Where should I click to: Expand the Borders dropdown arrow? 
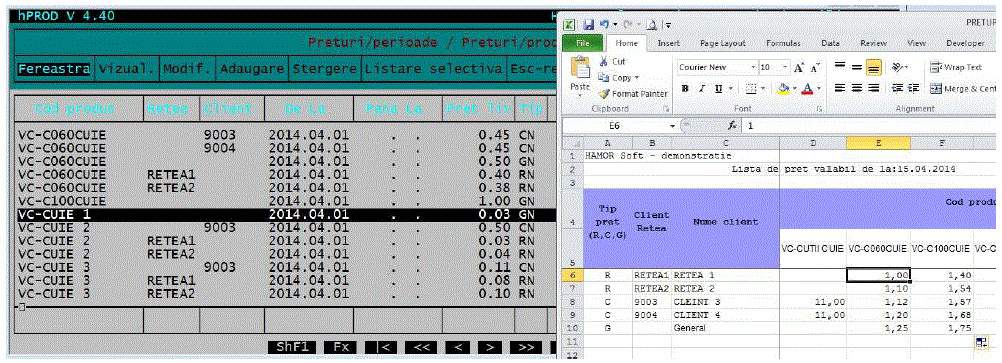click(x=763, y=88)
